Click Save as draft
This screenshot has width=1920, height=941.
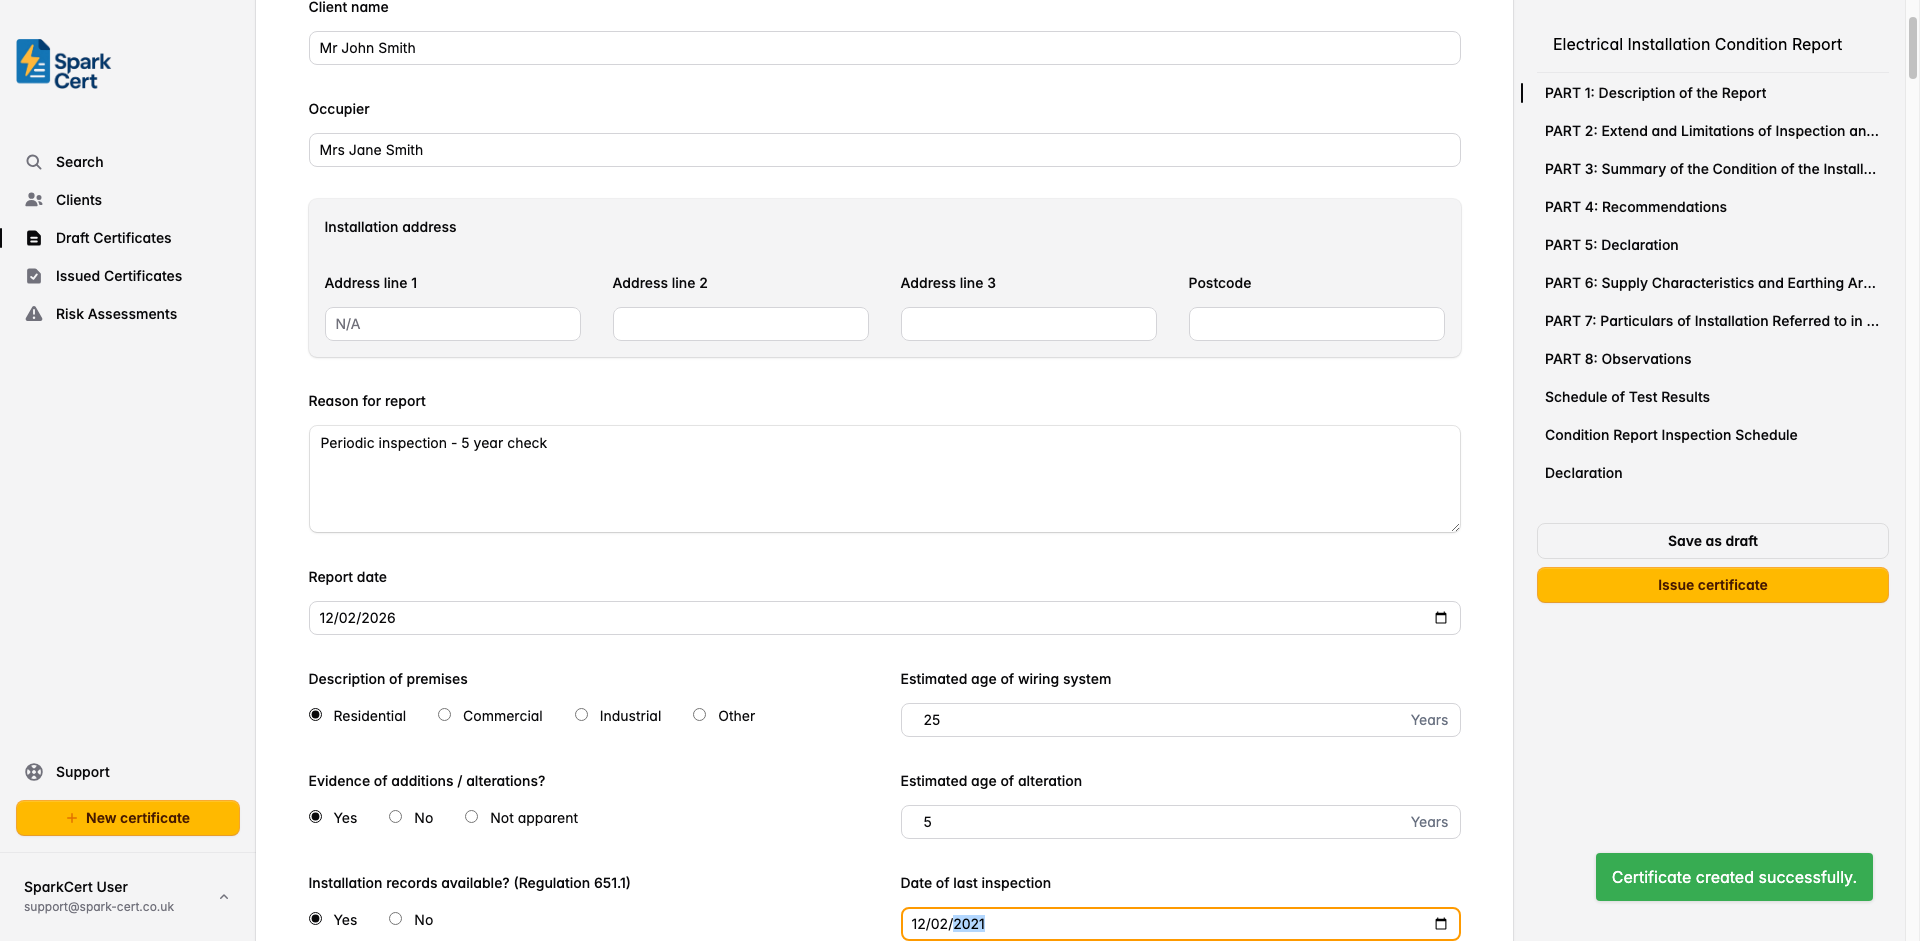(x=1712, y=540)
